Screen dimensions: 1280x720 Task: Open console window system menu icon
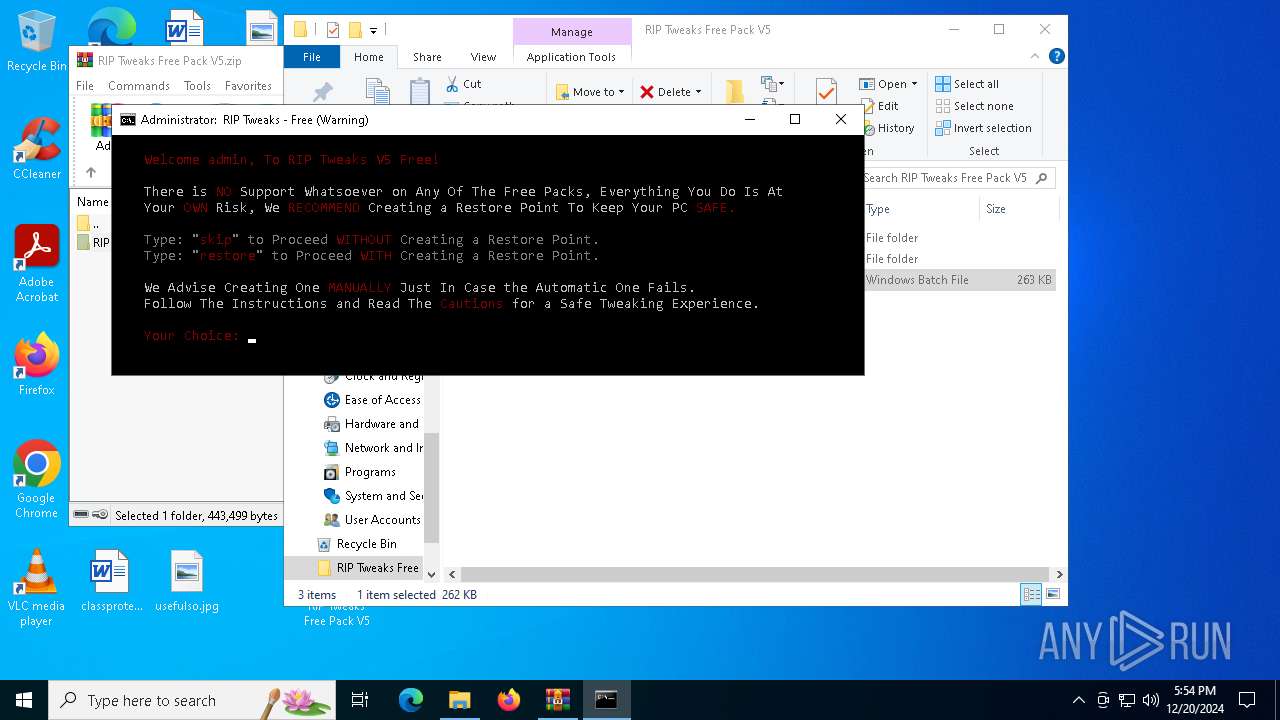[128, 120]
